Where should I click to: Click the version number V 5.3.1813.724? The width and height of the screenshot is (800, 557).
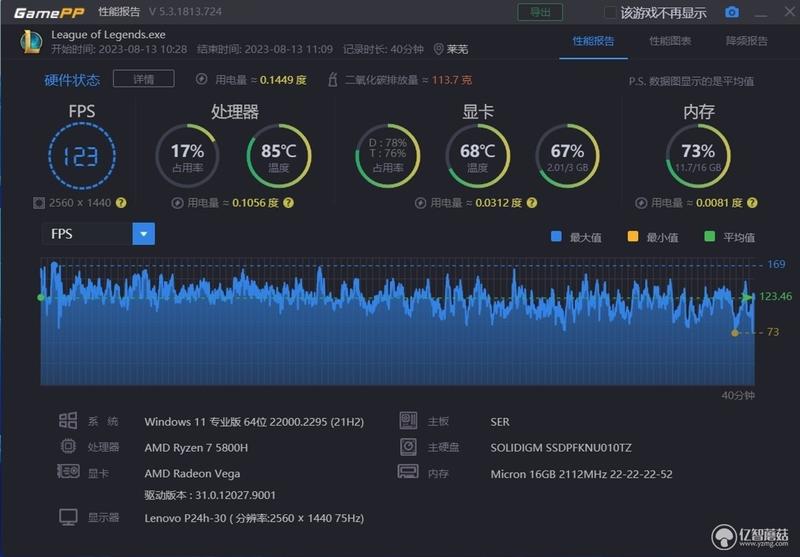tap(186, 12)
